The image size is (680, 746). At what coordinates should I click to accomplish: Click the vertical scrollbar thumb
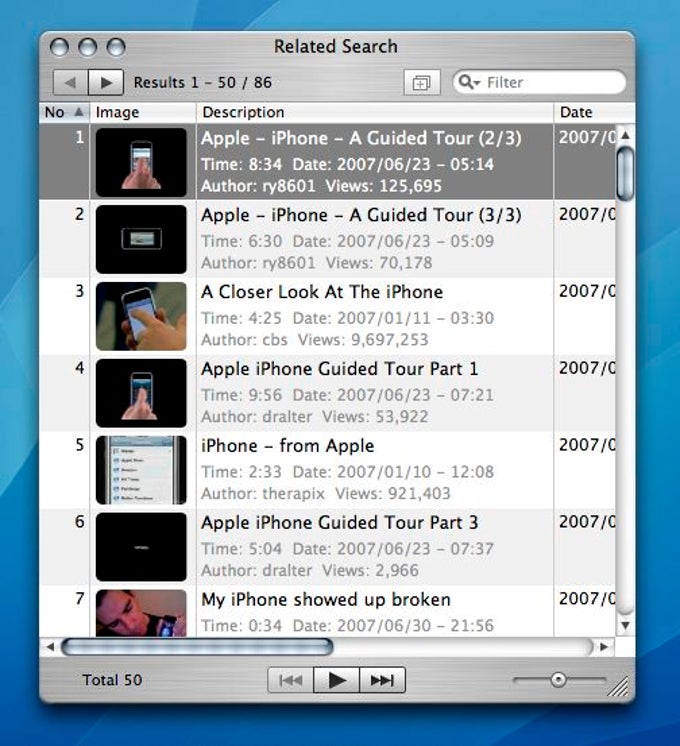click(x=625, y=173)
